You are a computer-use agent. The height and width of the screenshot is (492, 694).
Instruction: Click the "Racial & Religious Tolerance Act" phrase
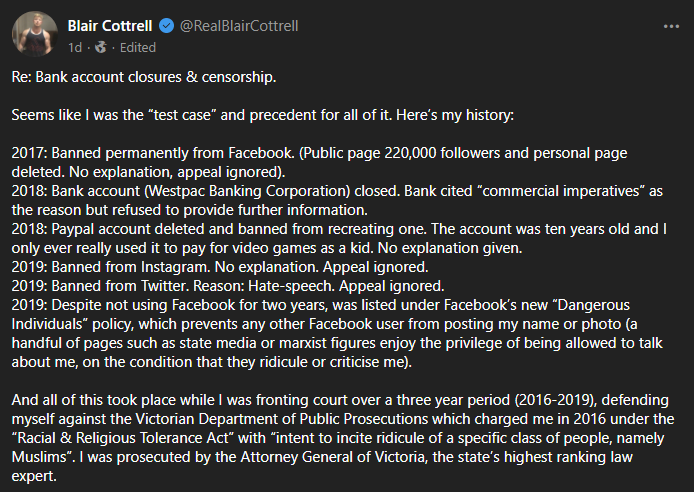[x=120, y=438]
